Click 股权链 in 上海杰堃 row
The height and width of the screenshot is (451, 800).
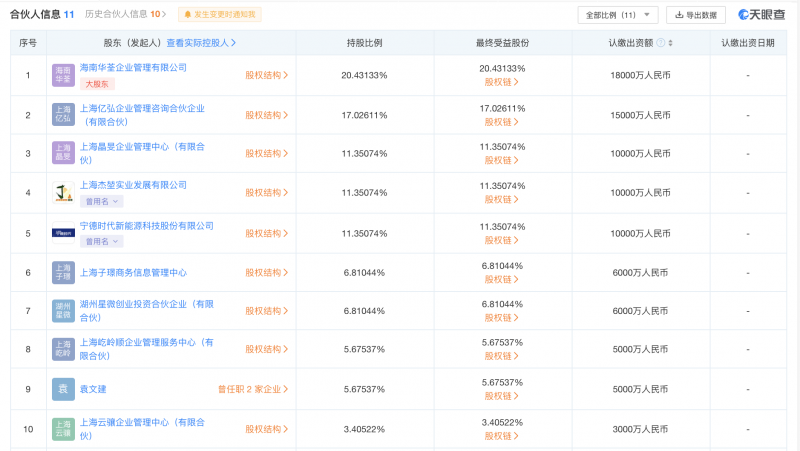(502, 199)
